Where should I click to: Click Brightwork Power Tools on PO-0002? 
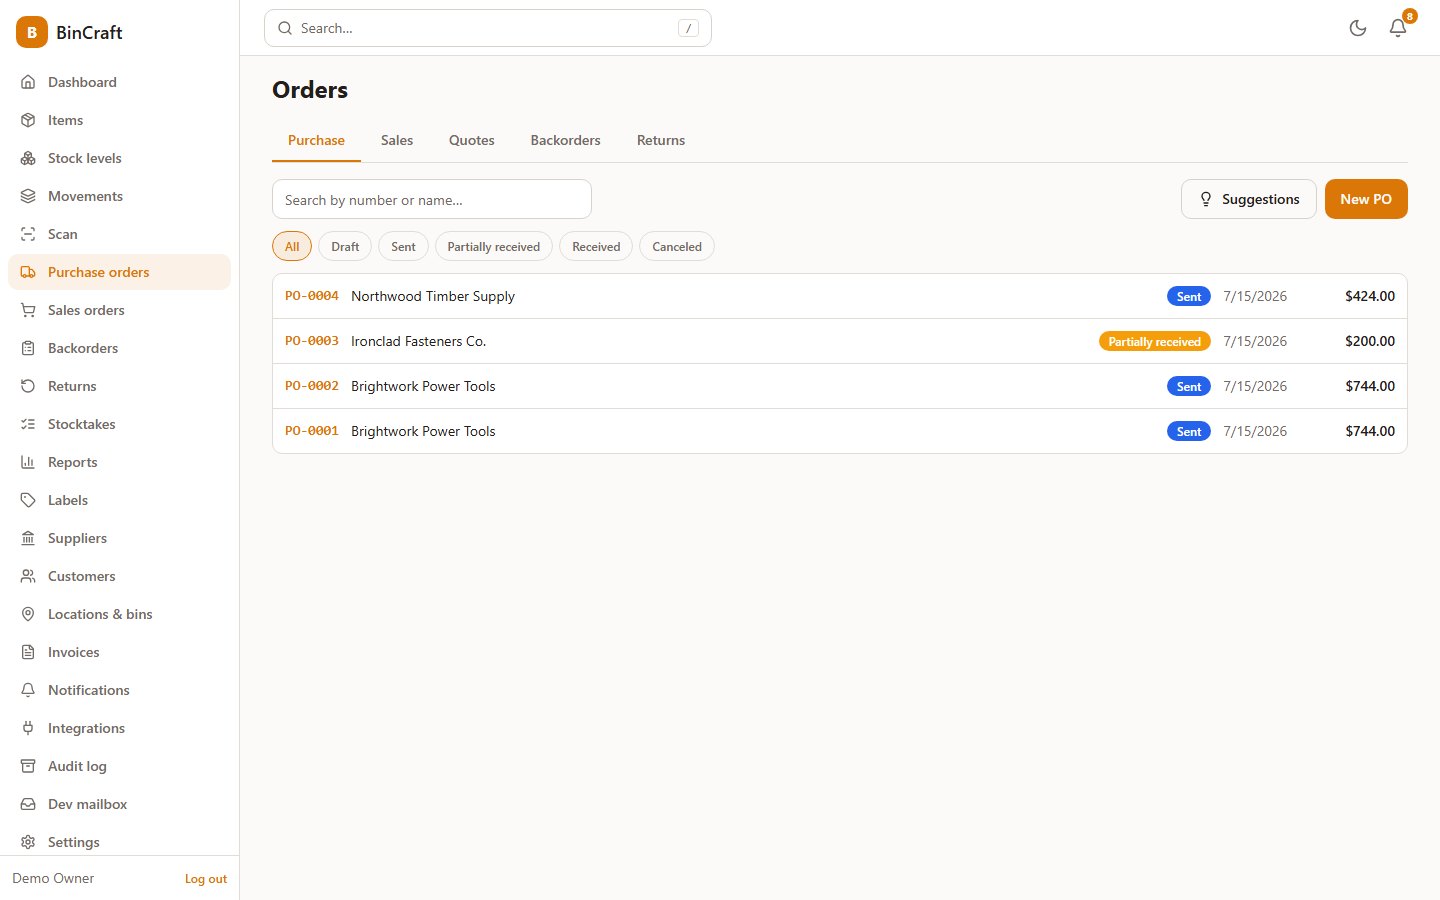coord(423,386)
